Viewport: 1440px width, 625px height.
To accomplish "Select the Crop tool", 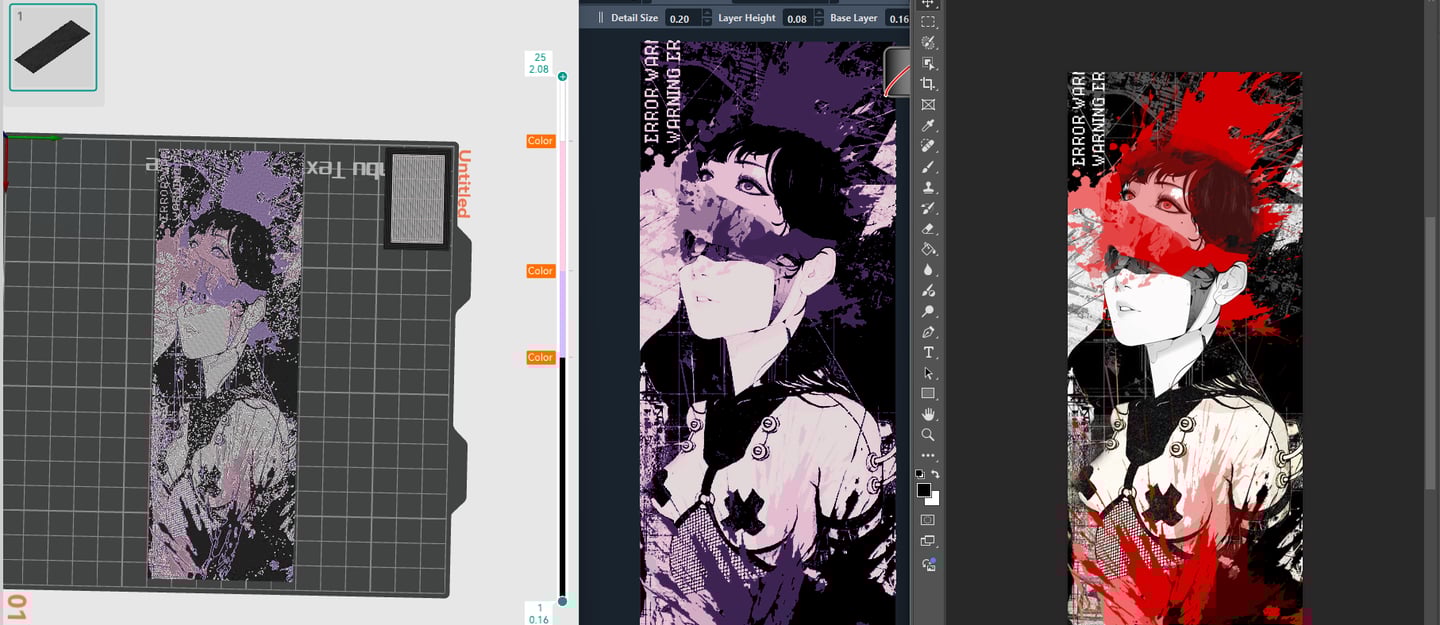I will pos(928,84).
